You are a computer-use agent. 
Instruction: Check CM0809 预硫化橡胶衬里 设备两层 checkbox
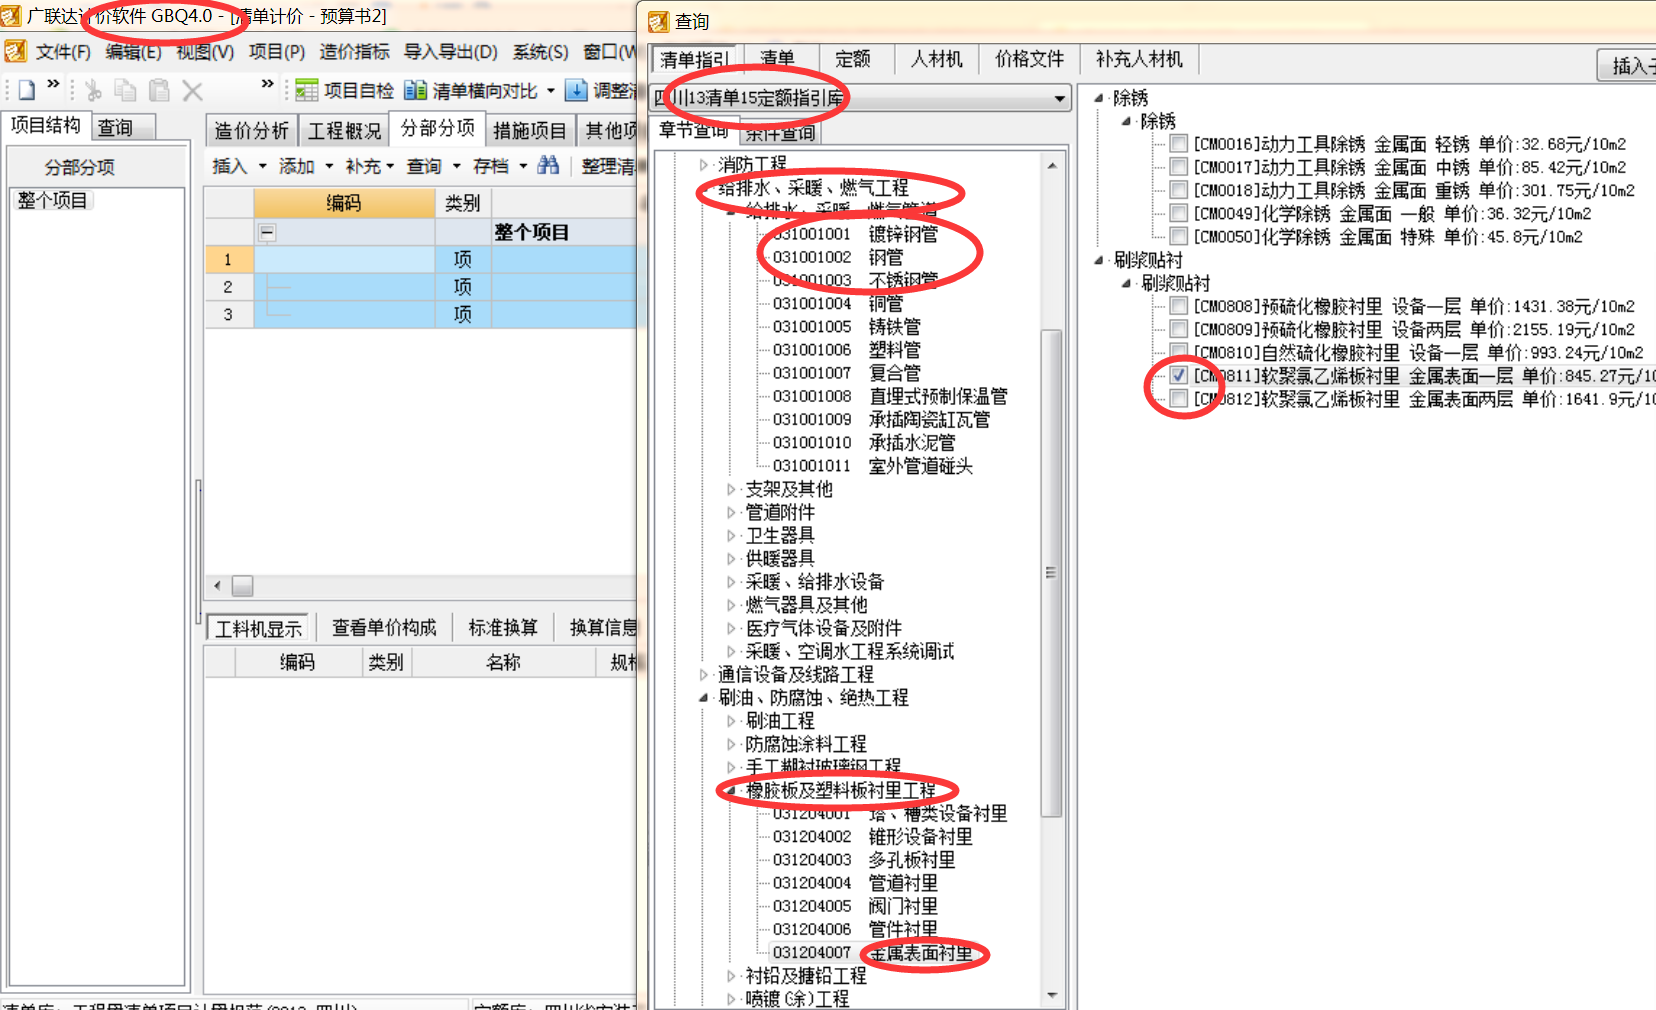tap(1179, 329)
